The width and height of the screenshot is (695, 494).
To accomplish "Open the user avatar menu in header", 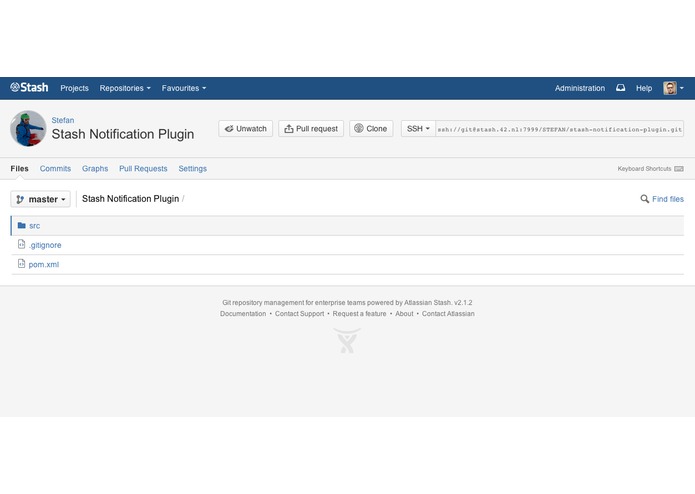I will tap(673, 88).
